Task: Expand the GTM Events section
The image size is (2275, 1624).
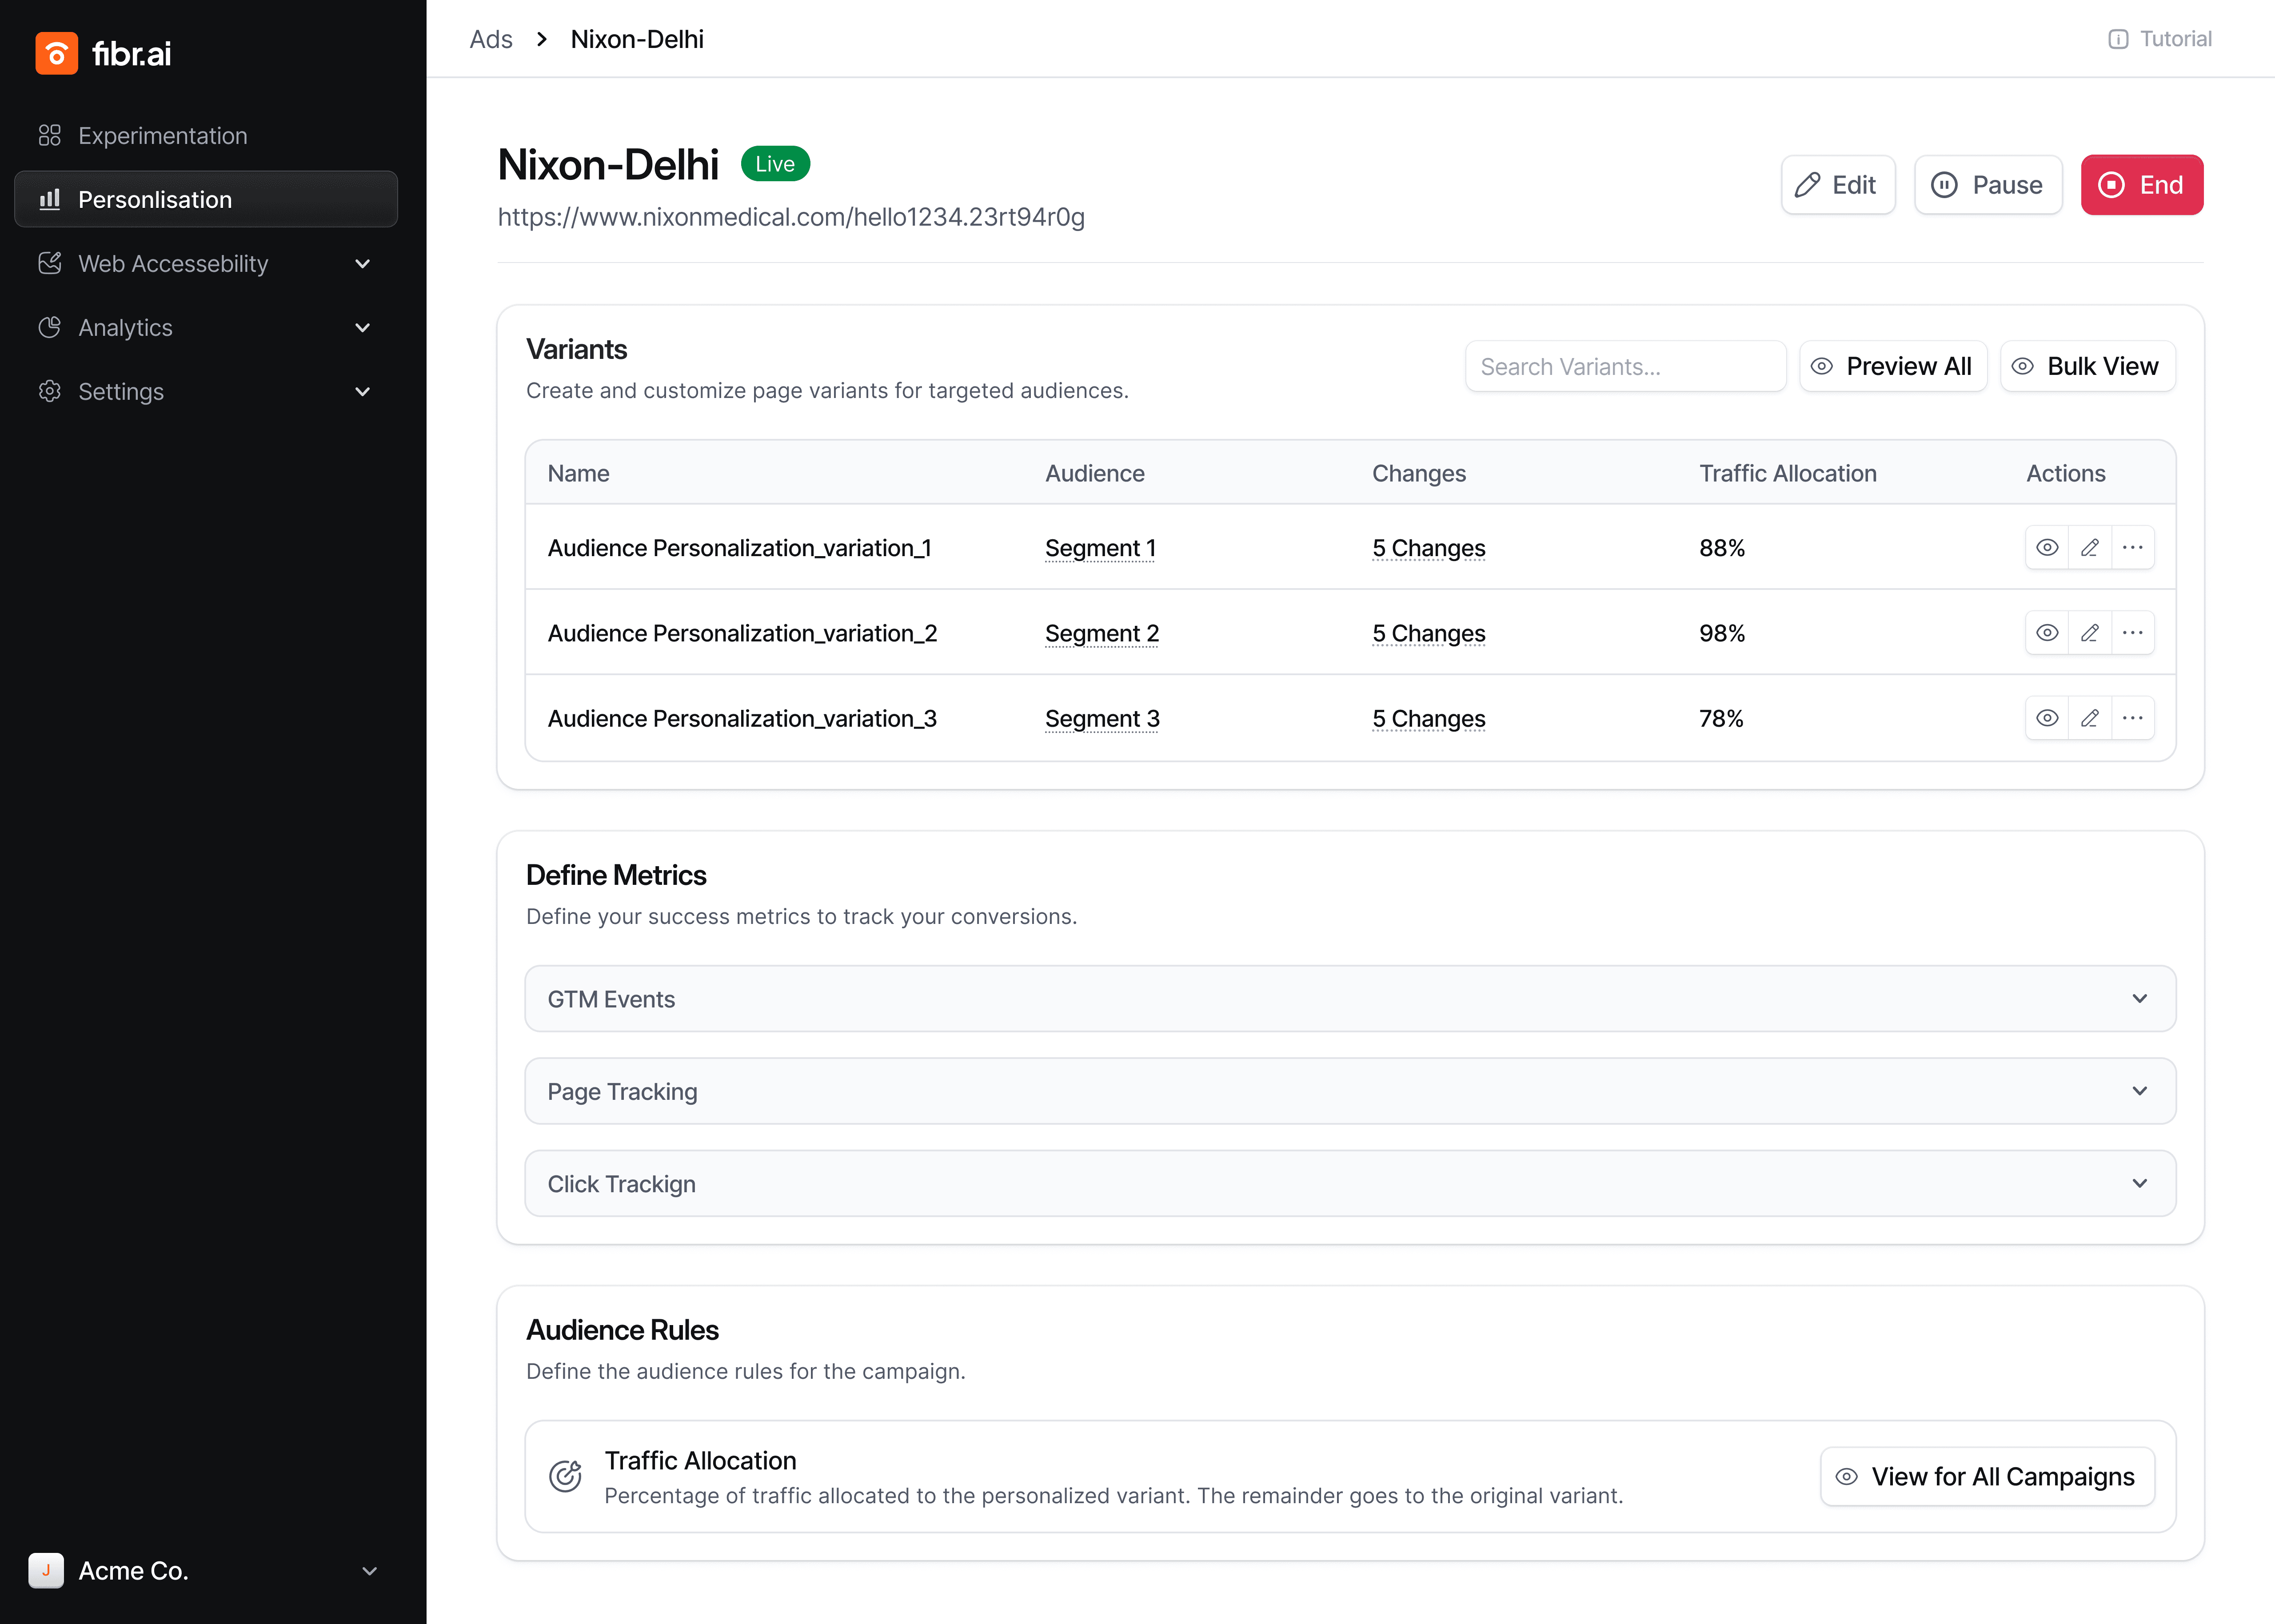Action: point(1350,999)
